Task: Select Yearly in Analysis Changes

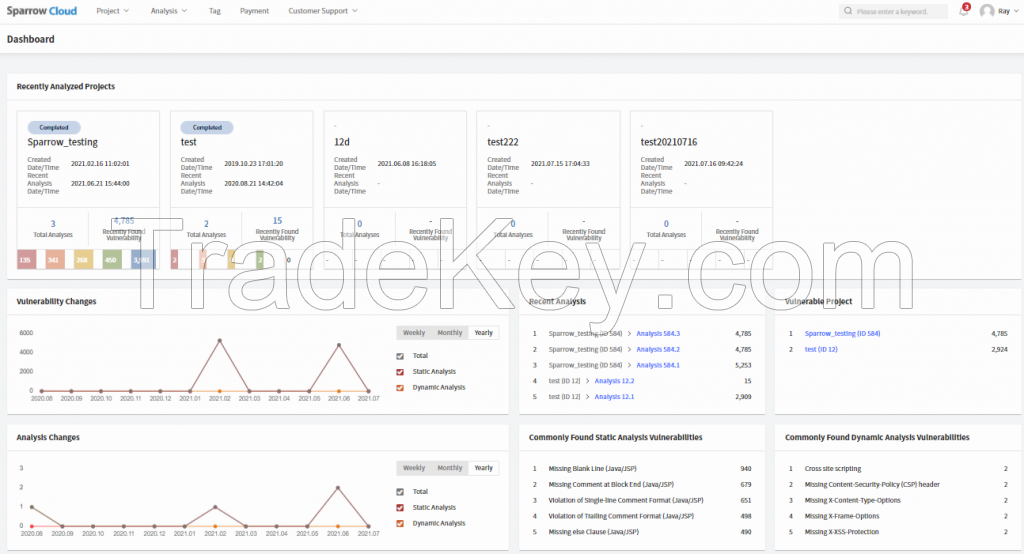Action: 483,468
